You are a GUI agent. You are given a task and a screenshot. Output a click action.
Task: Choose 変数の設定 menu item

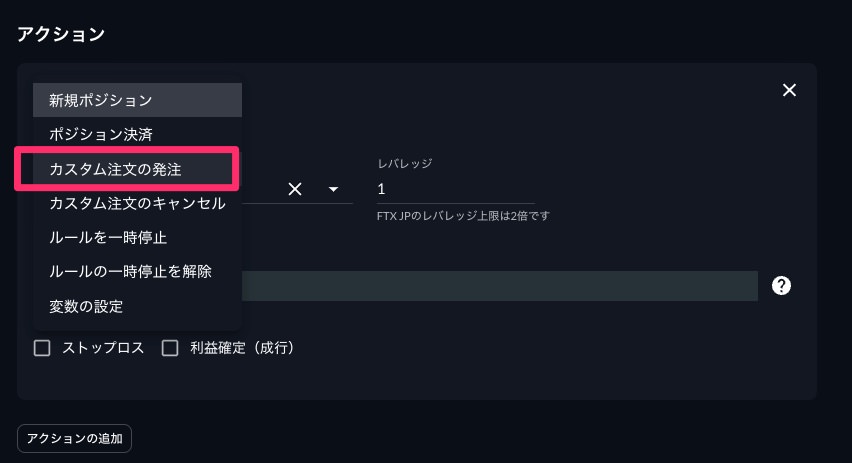pos(137,306)
